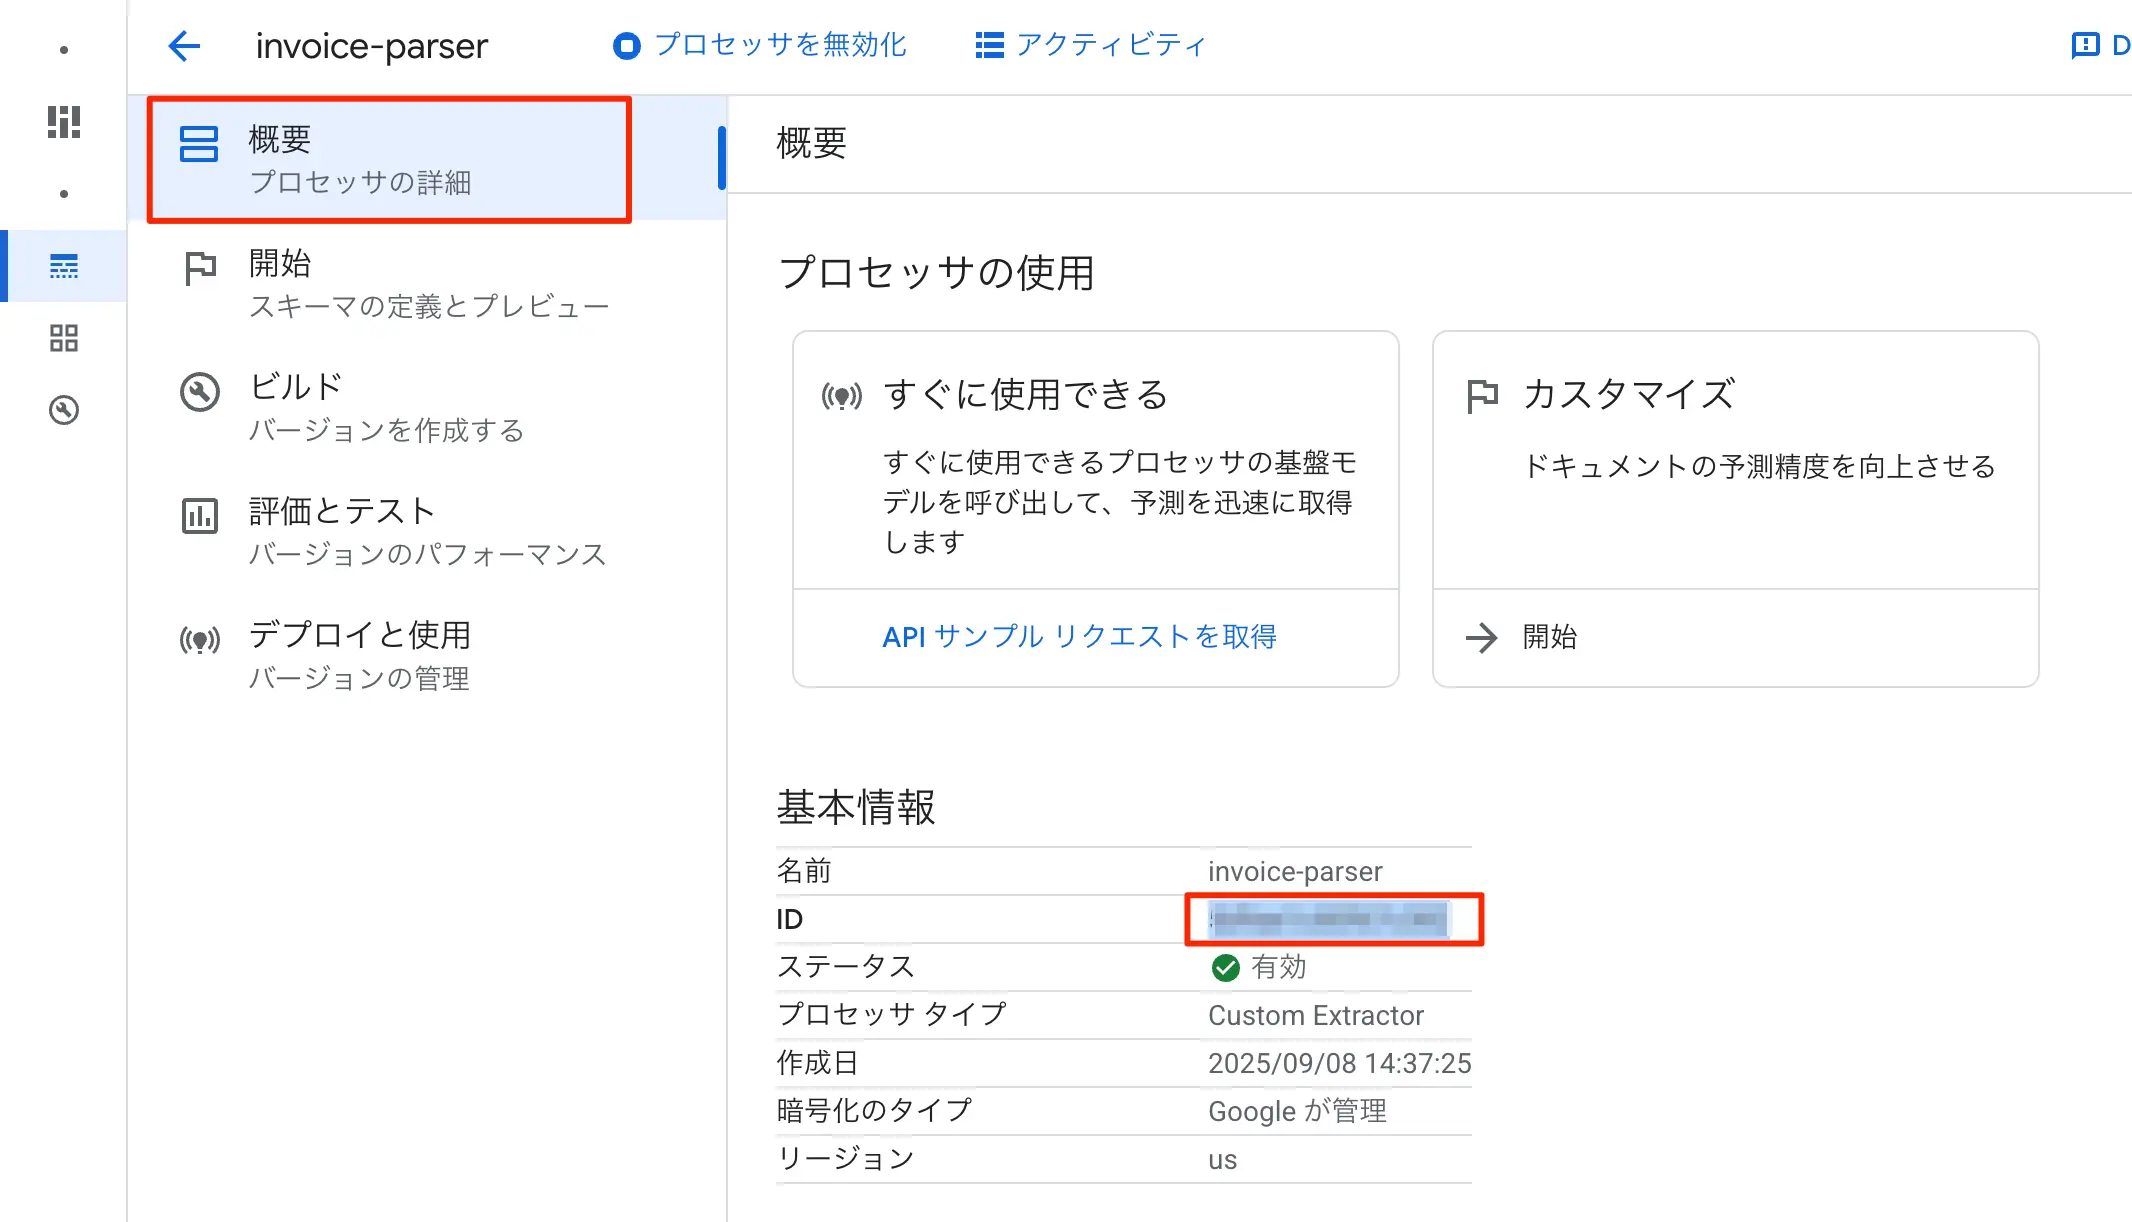Click 開始 in the カスタマイズ card
The height and width of the screenshot is (1222, 2132).
pyautogui.click(x=1549, y=637)
